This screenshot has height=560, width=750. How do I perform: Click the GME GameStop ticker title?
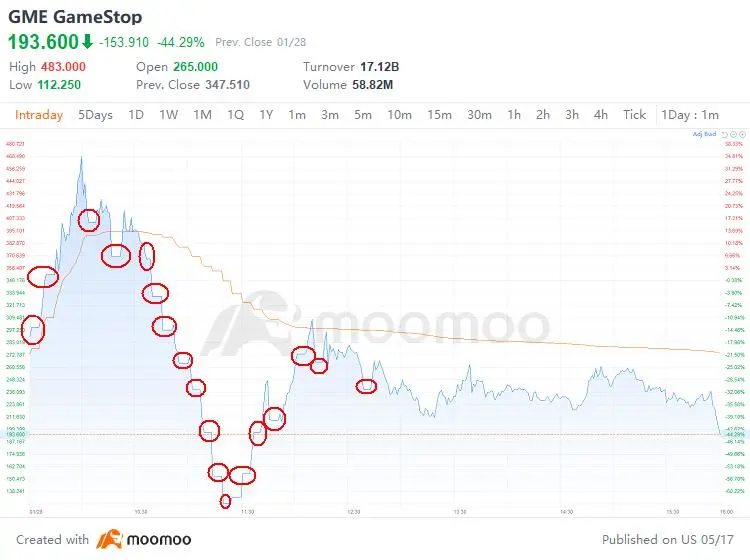click(x=75, y=17)
